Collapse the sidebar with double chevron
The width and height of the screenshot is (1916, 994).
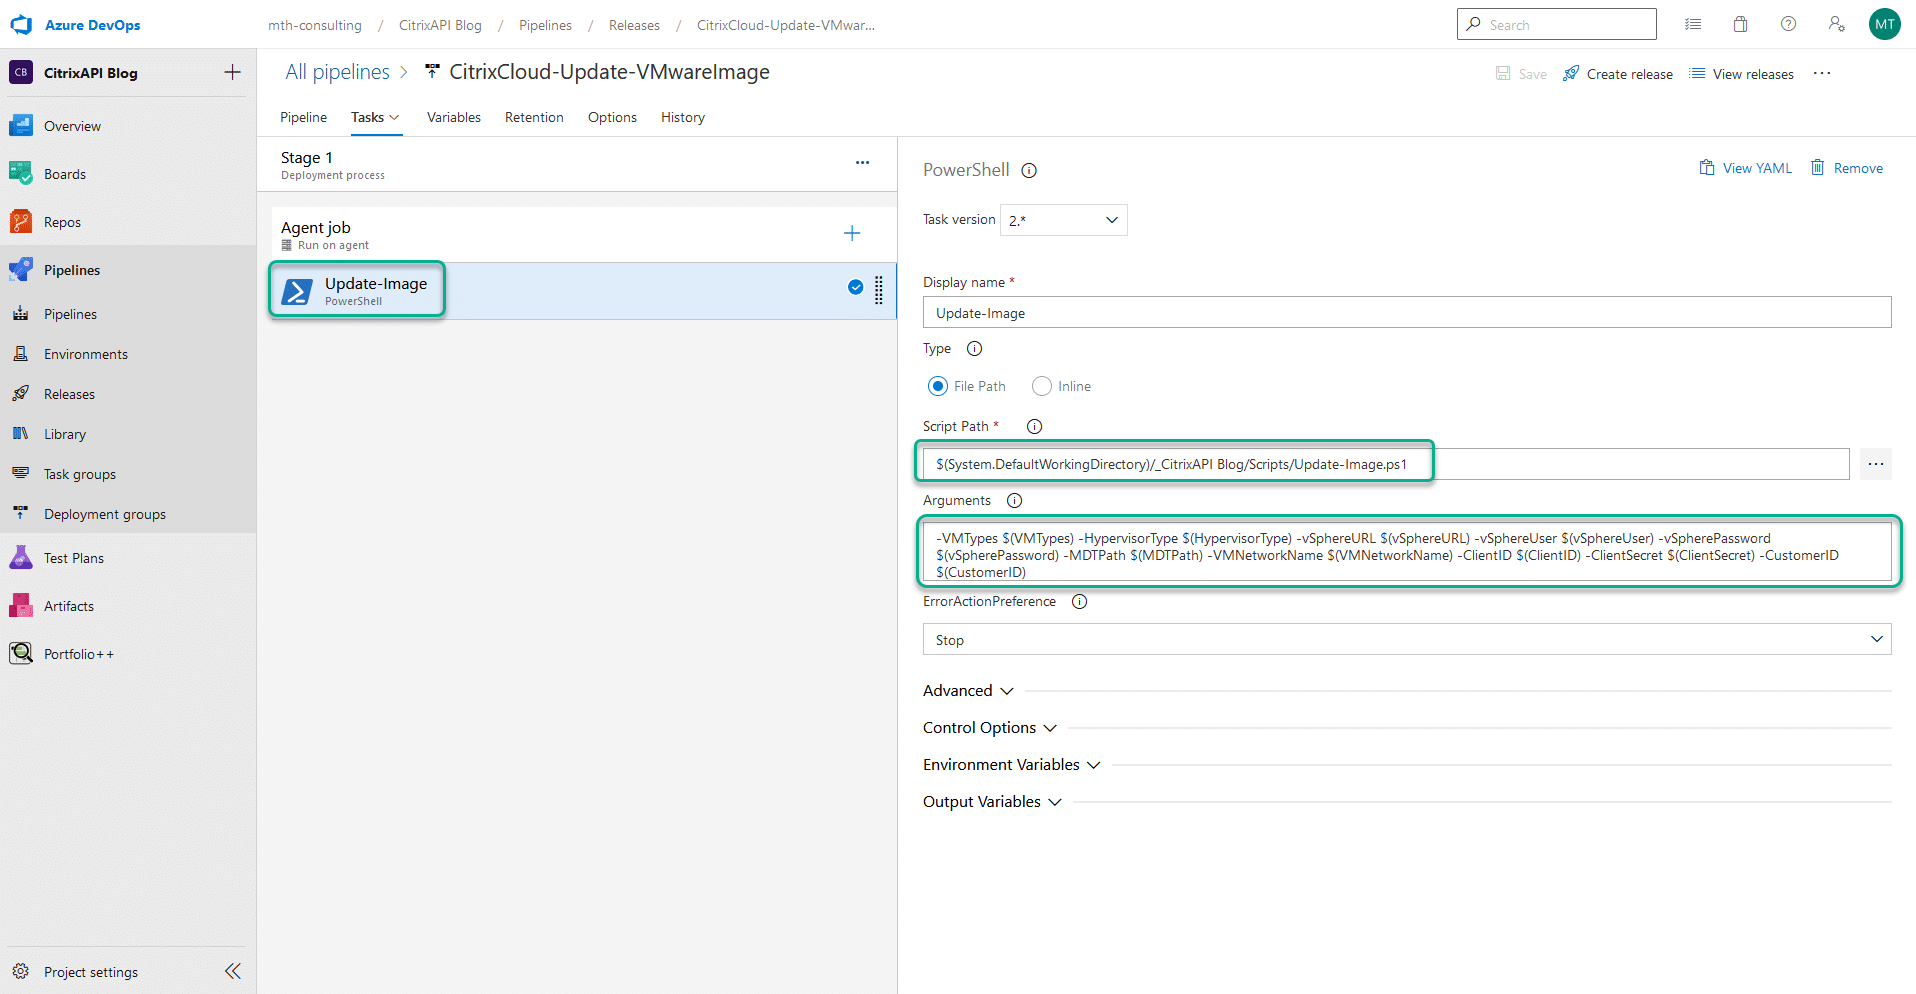233,971
